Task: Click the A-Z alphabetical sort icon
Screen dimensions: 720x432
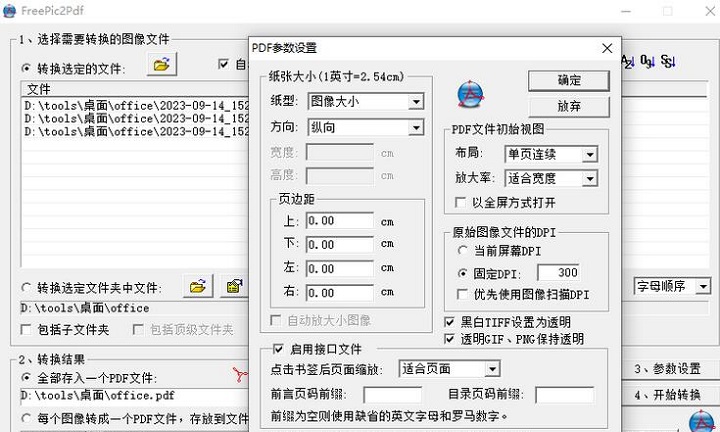Action: (628, 62)
